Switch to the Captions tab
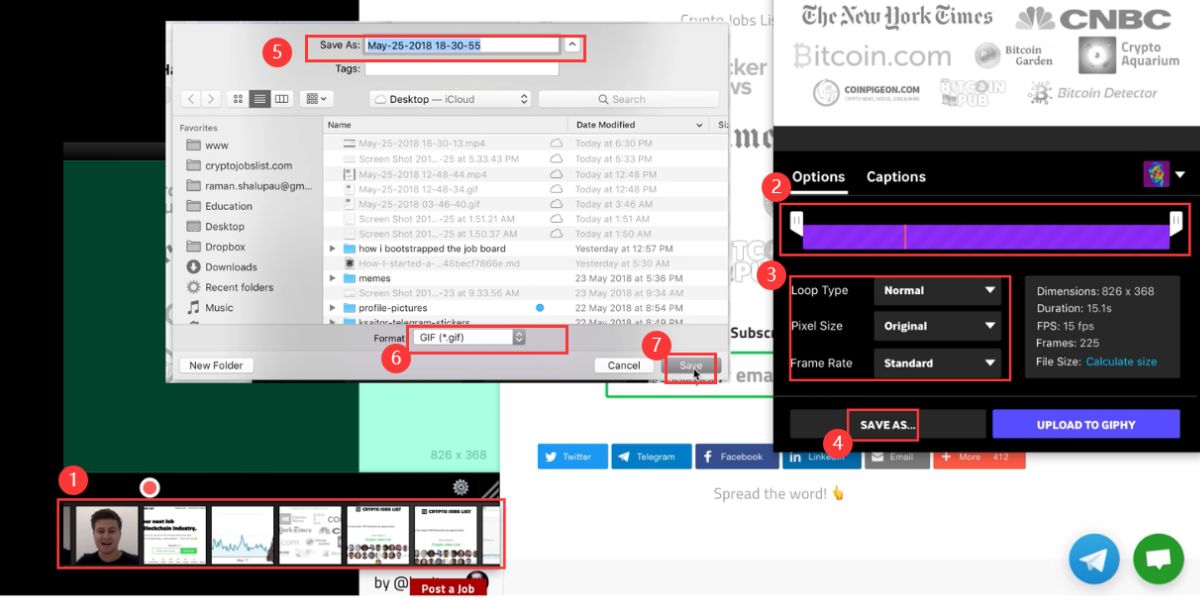The width and height of the screenshot is (1200, 600). 895,176
